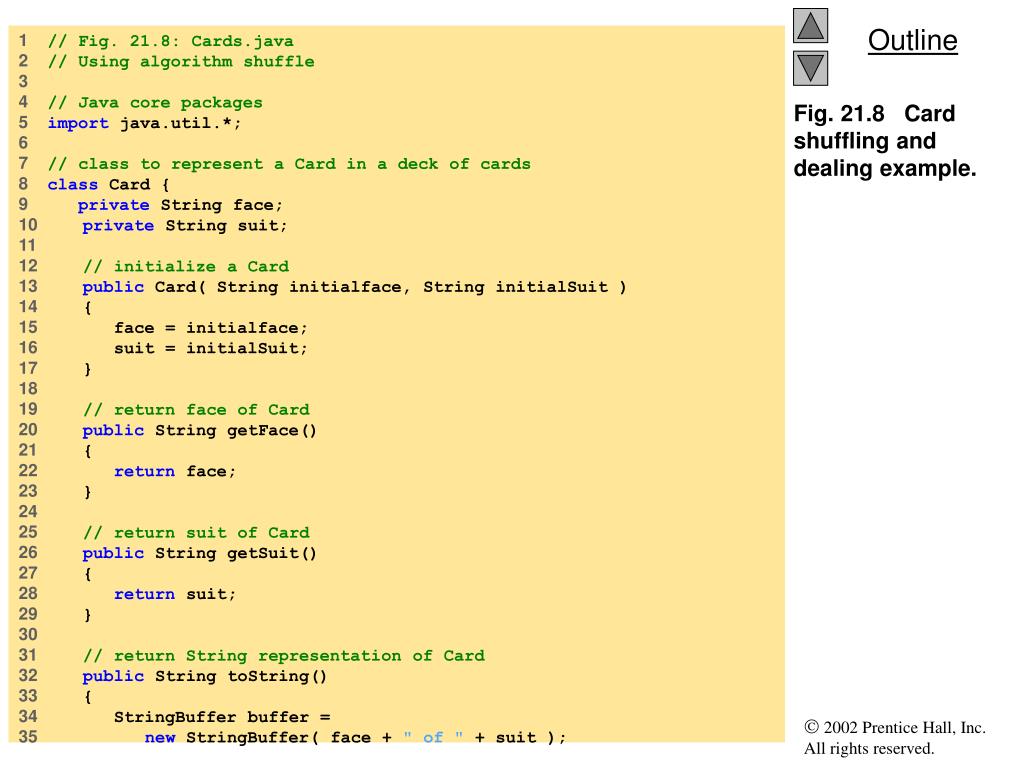This screenshot has width=1024, height=768.
Task: Click the 'return suit;' statement
Action: point(174,594)
